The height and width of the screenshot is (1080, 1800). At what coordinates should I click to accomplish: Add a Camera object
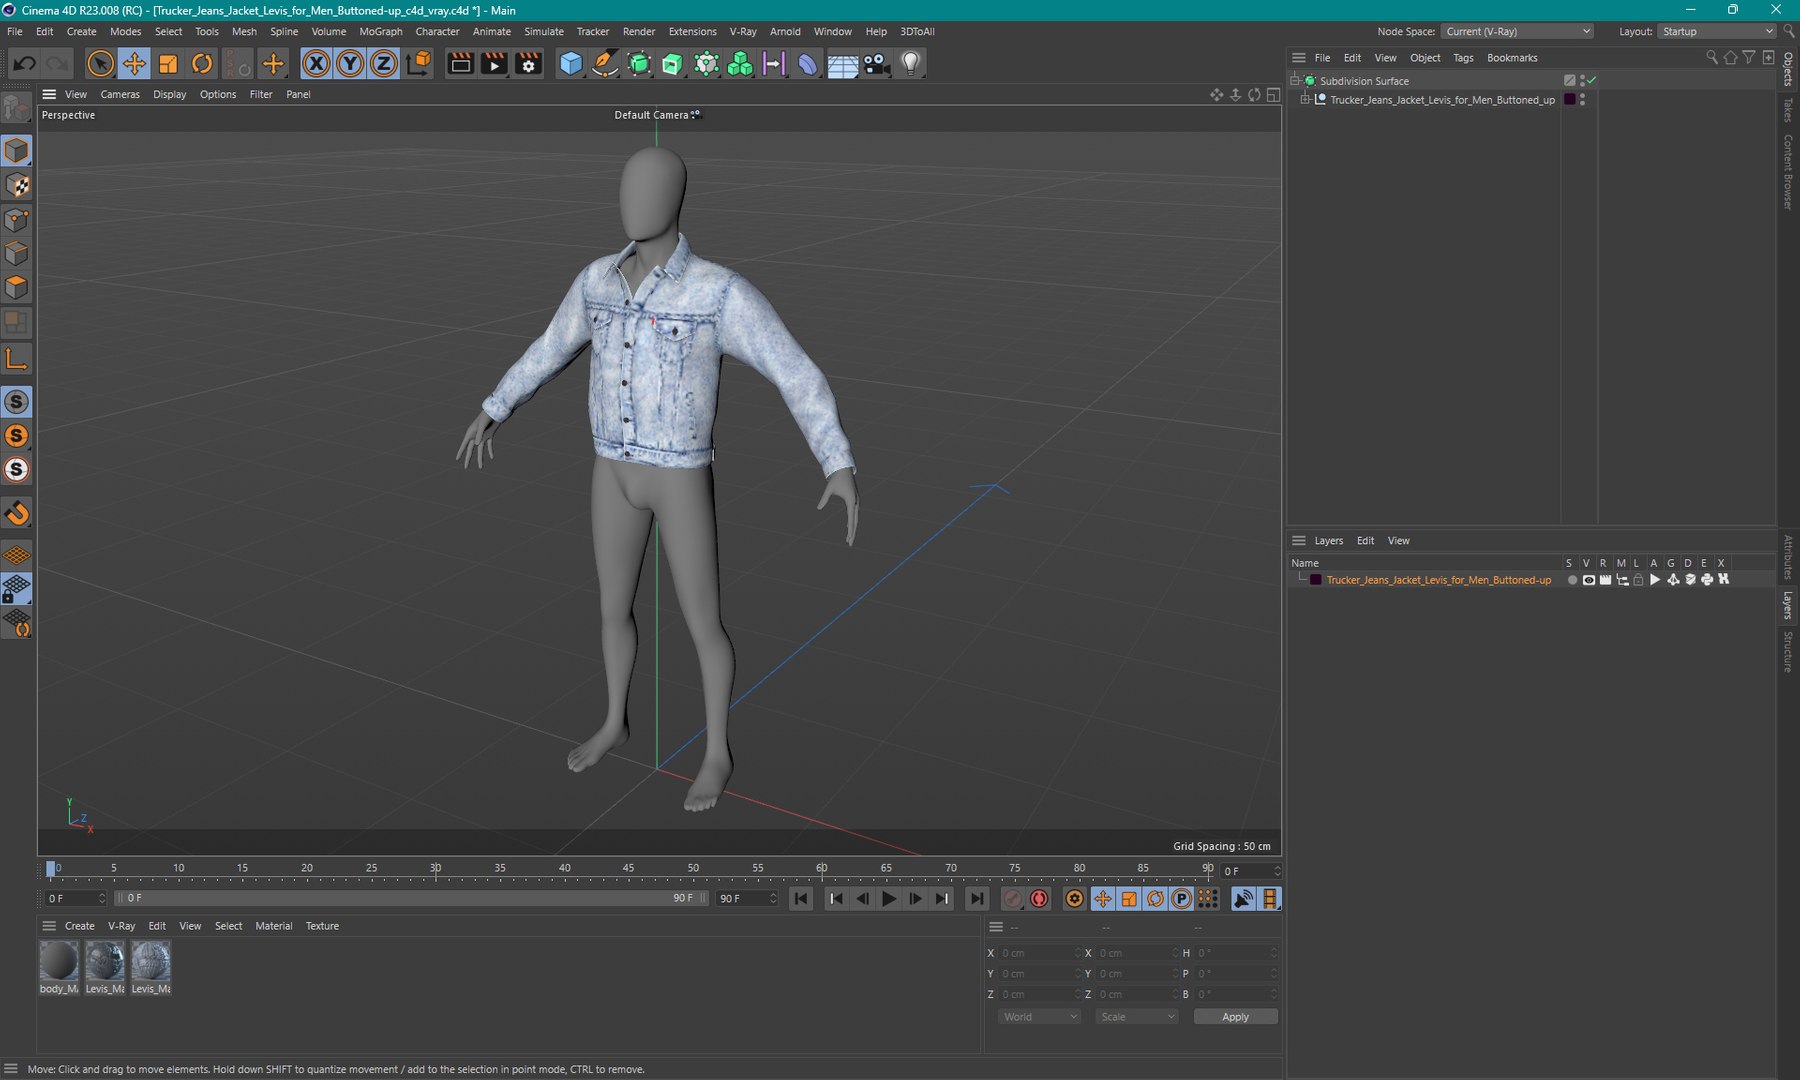[876, 64]
